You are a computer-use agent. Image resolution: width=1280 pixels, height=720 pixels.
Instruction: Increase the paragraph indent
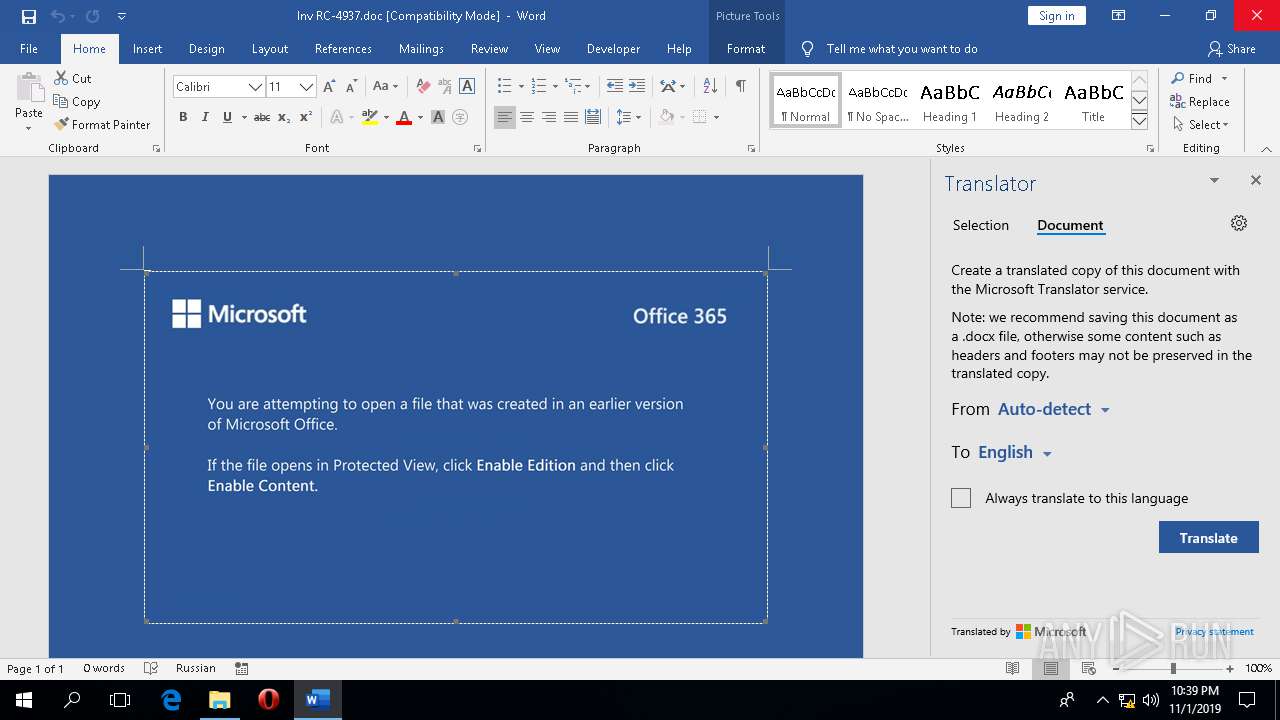coord(637,87)
